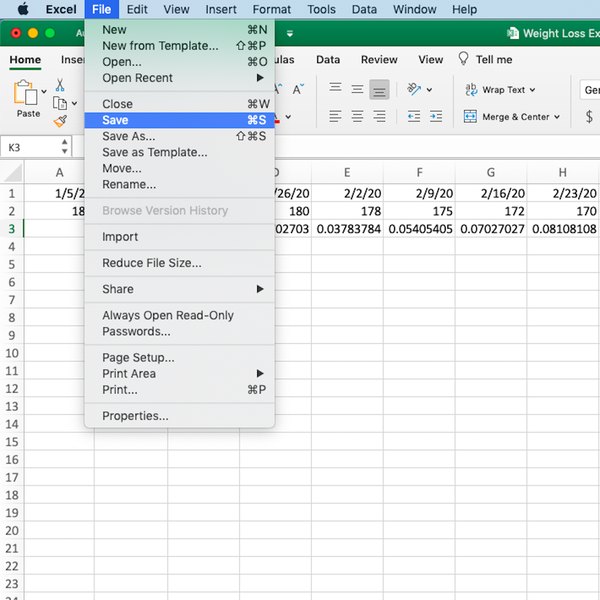Click the Tell me lightbulb icon
This screenshot has width=600, height=600.
pos(463,59)
